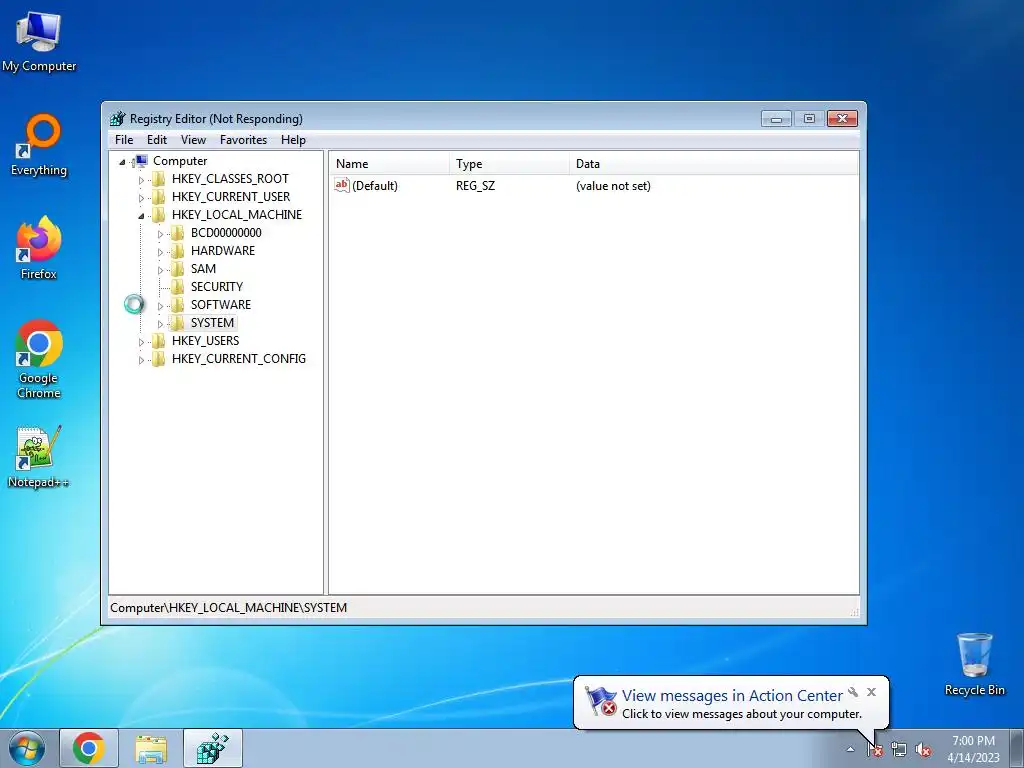Select HKEY_LOCAL_MACHINE label

[236, 215]
